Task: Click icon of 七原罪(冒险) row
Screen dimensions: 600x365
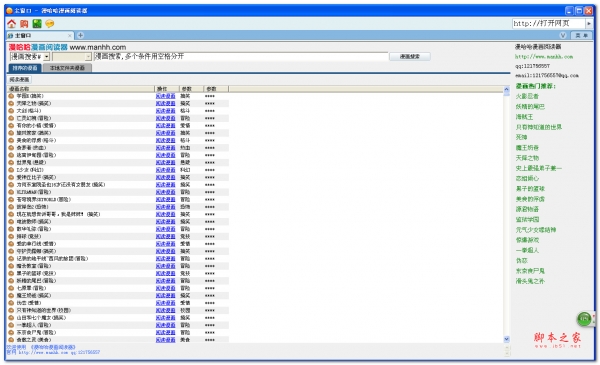Action: tap(11, 288)
